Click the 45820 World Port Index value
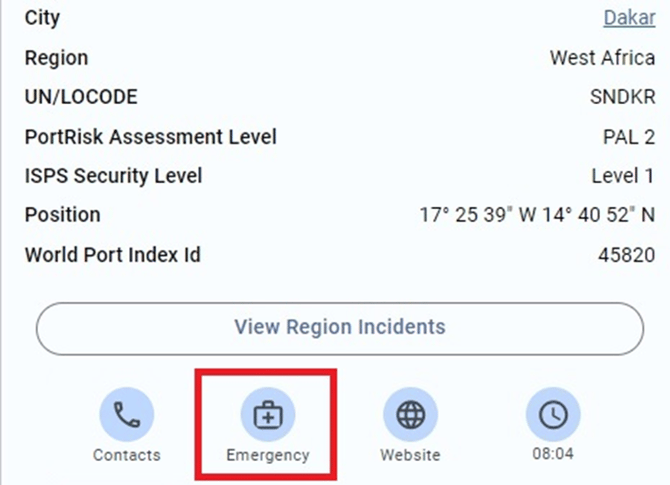The width and height of the screenshot is (670, 485). (x=627, y=255)
